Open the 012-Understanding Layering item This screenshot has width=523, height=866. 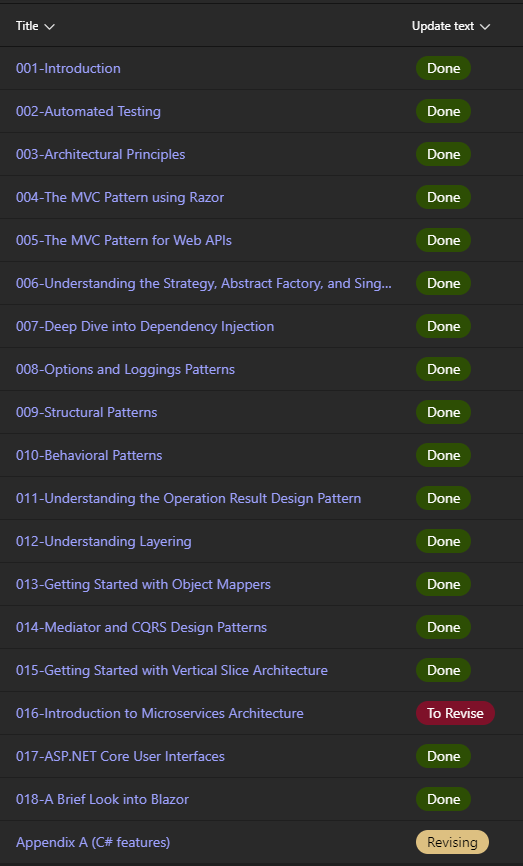pyautogui.click(x=104, y=542)
